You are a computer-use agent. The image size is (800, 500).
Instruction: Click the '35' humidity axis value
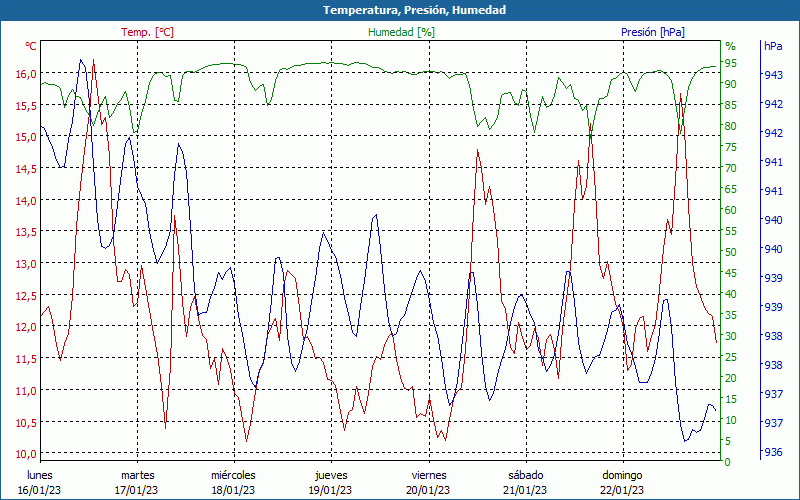point(731,315)
